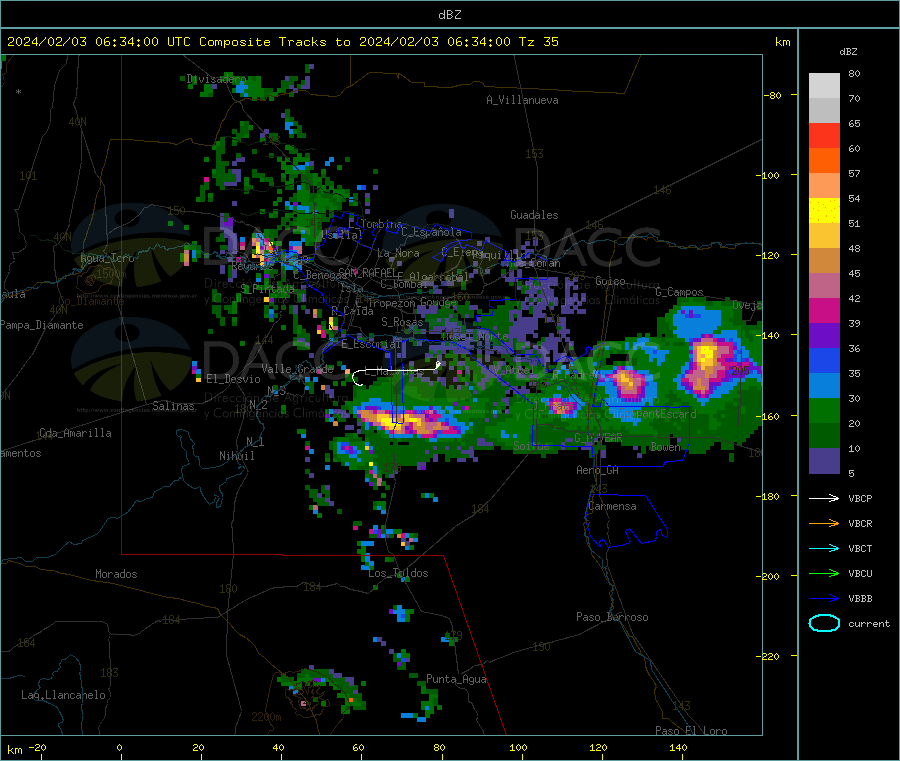
Task: Click the 'Guico' place label
Action: [x=610, y=281]
